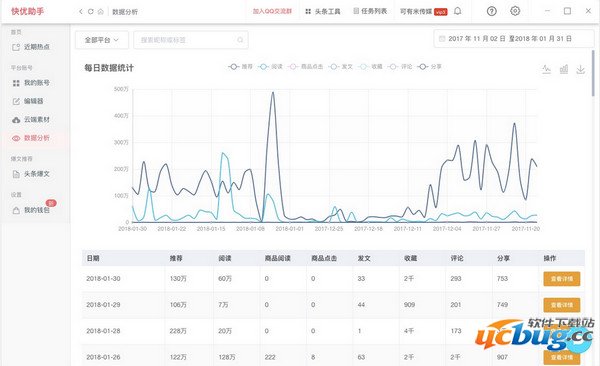Click 加入QQ交流群 link

pyautogui.click(x=272, y=11)
